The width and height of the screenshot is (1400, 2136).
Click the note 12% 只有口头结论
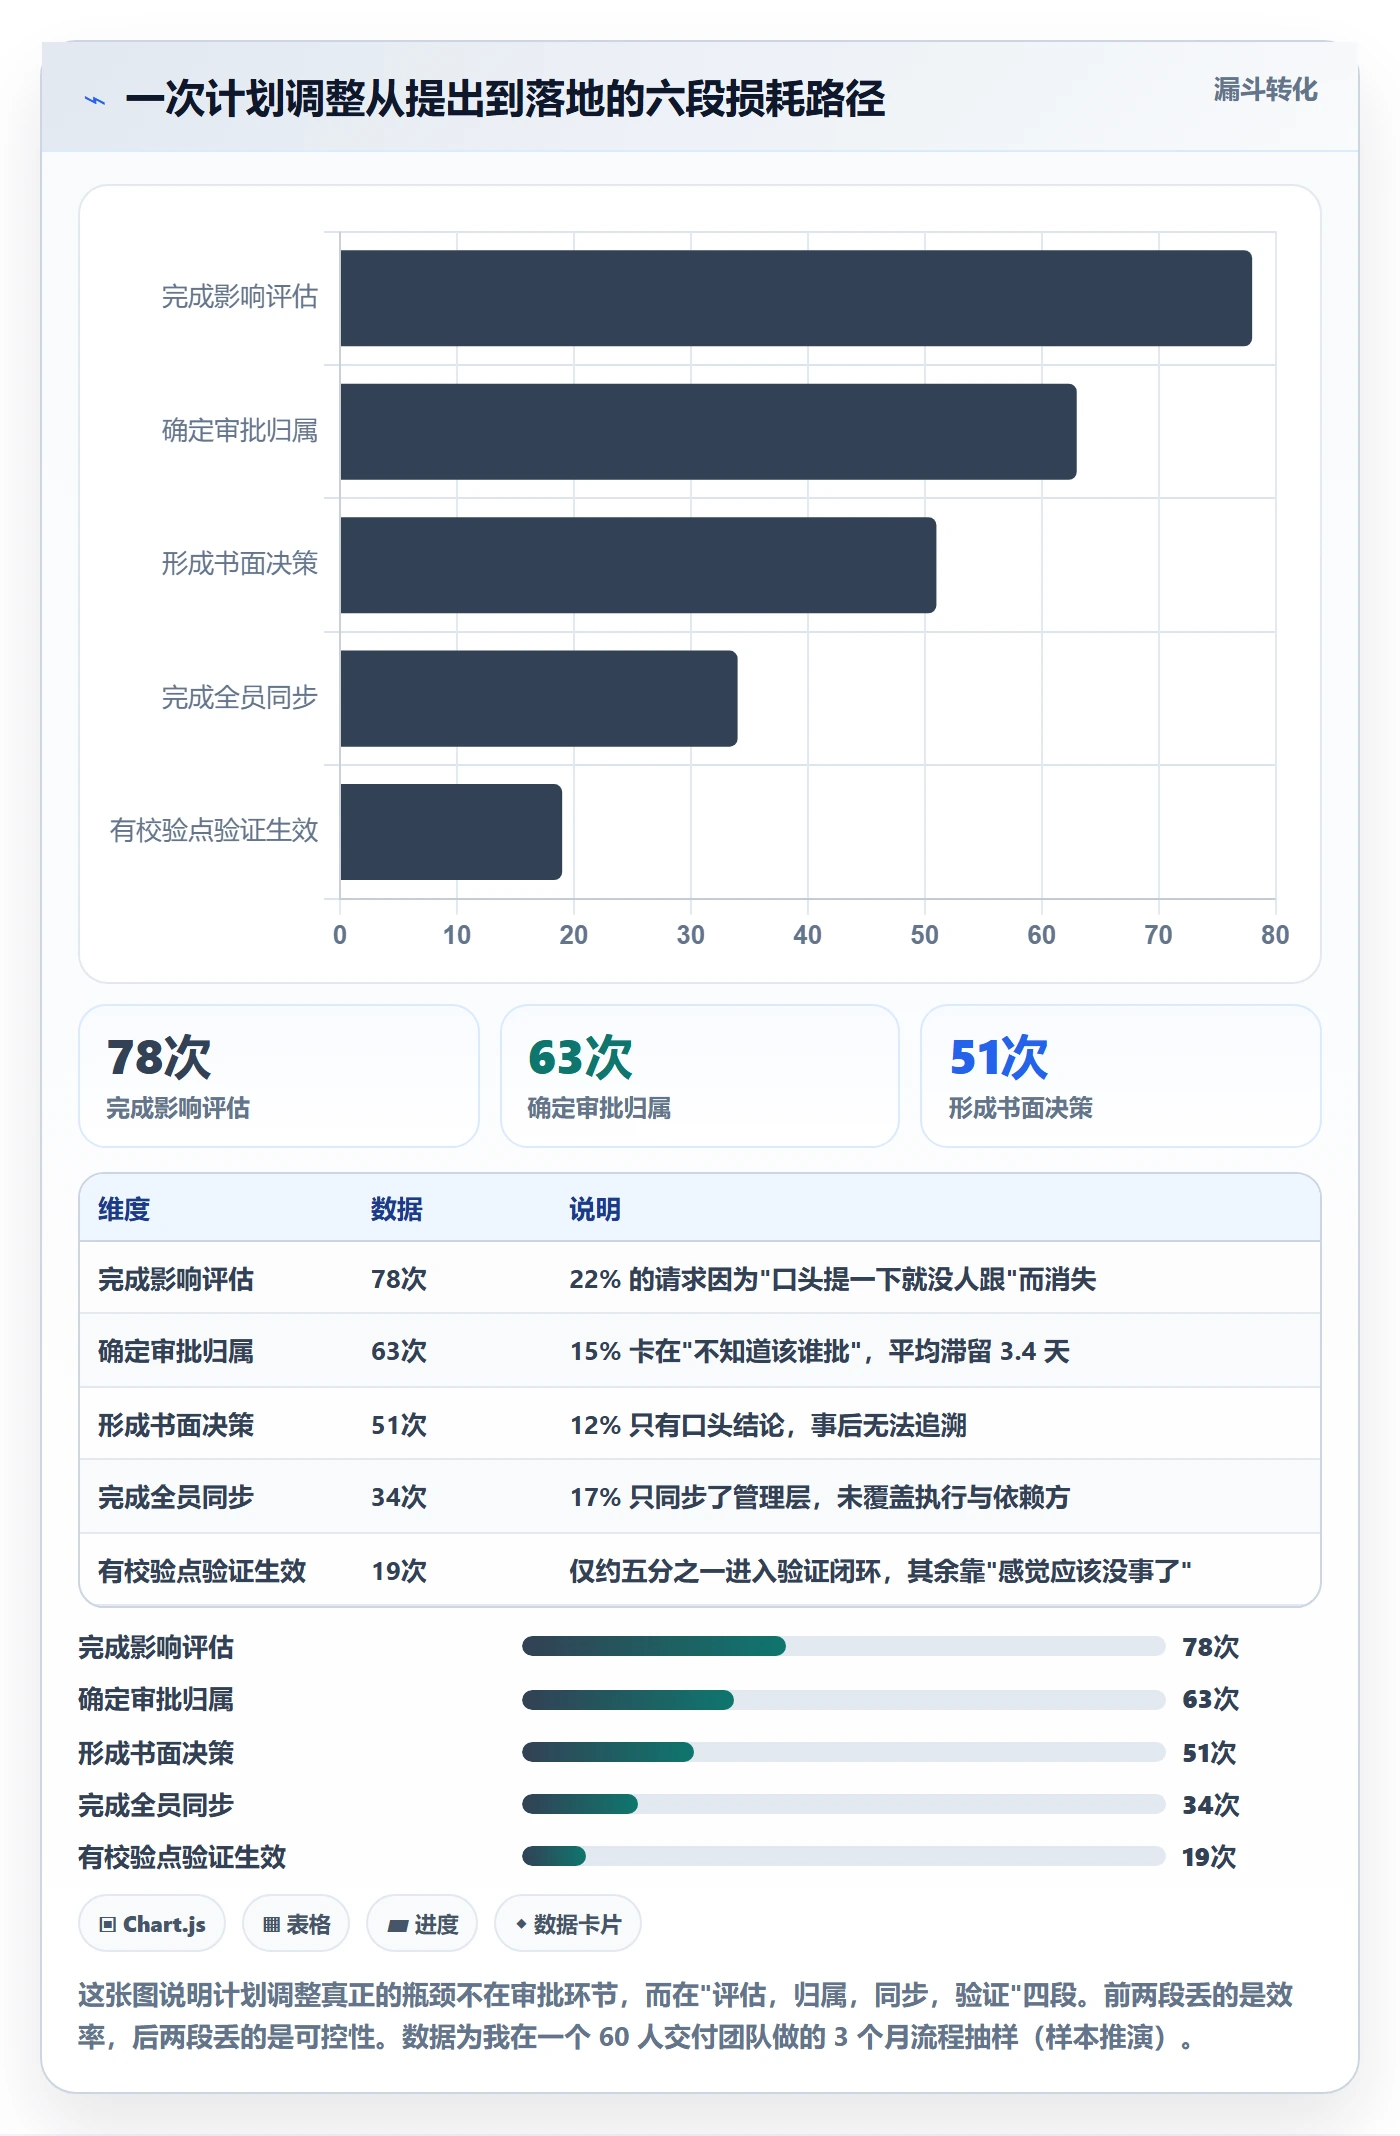[x=768, y=1425]
